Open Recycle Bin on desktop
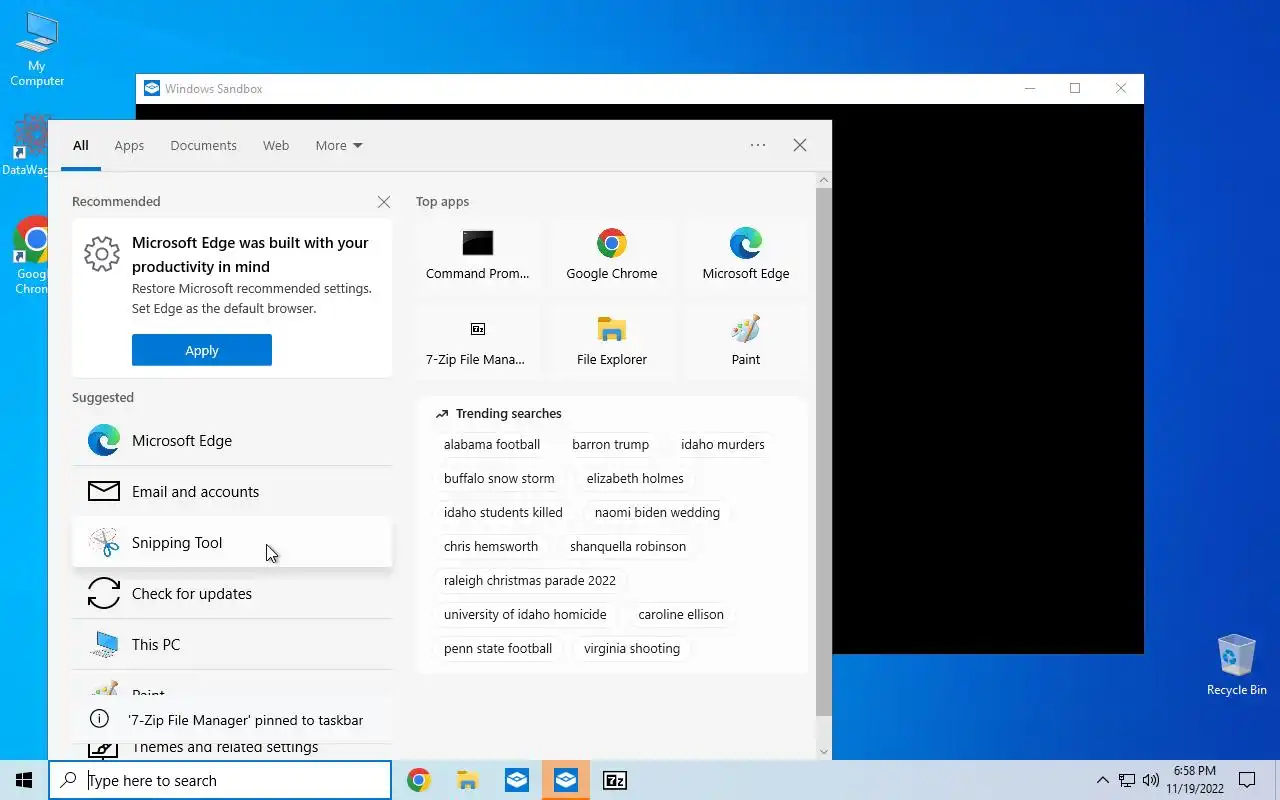The image size is (1280, 800). (x=1237, y=665)
